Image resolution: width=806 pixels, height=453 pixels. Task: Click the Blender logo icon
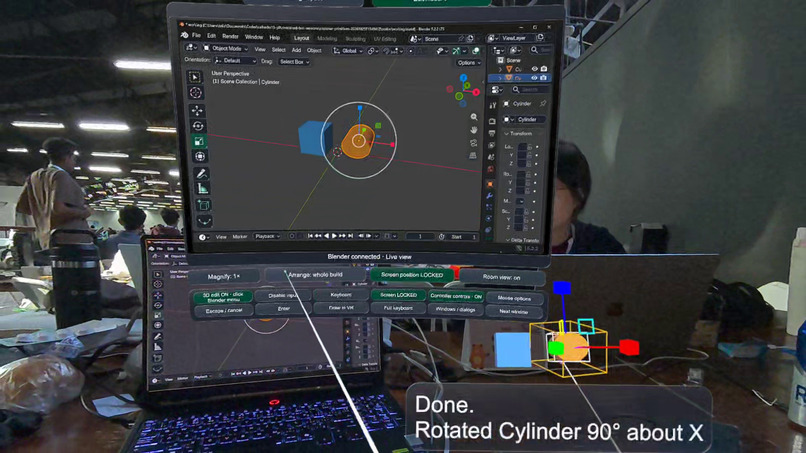click(x=185, y=35)
